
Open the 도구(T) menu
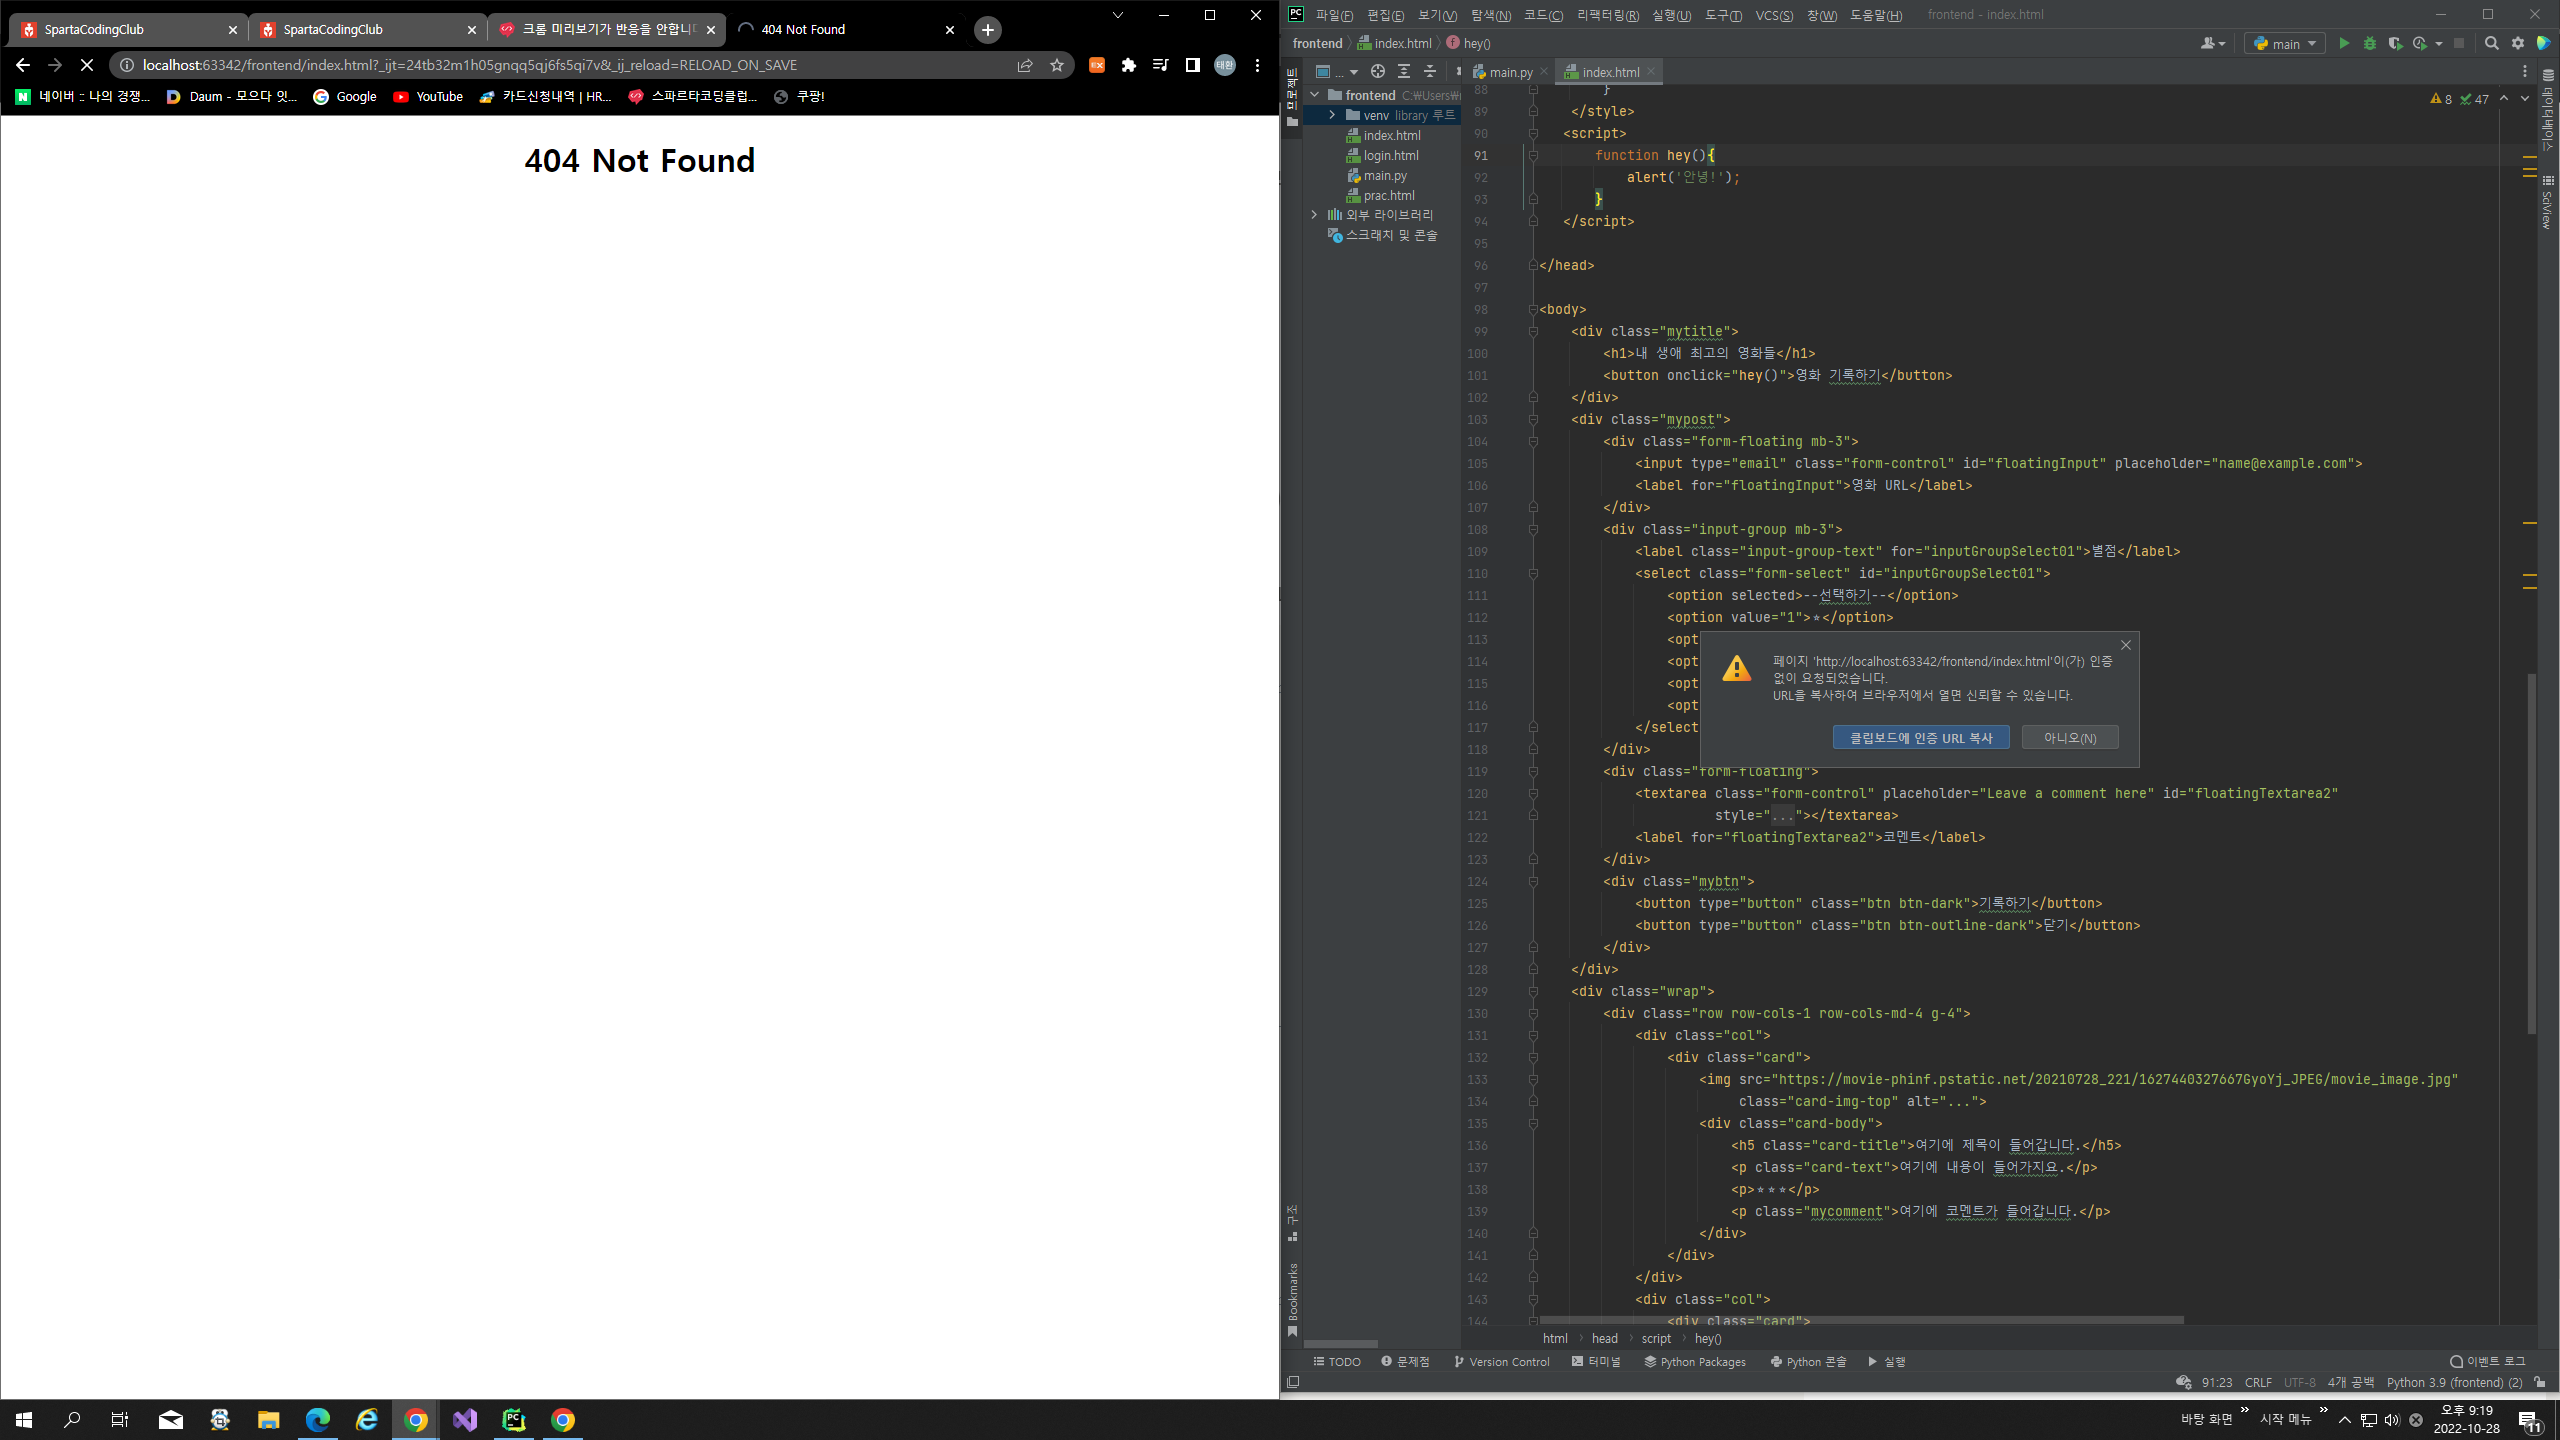pyautogui.click(x=1723, y=15)
